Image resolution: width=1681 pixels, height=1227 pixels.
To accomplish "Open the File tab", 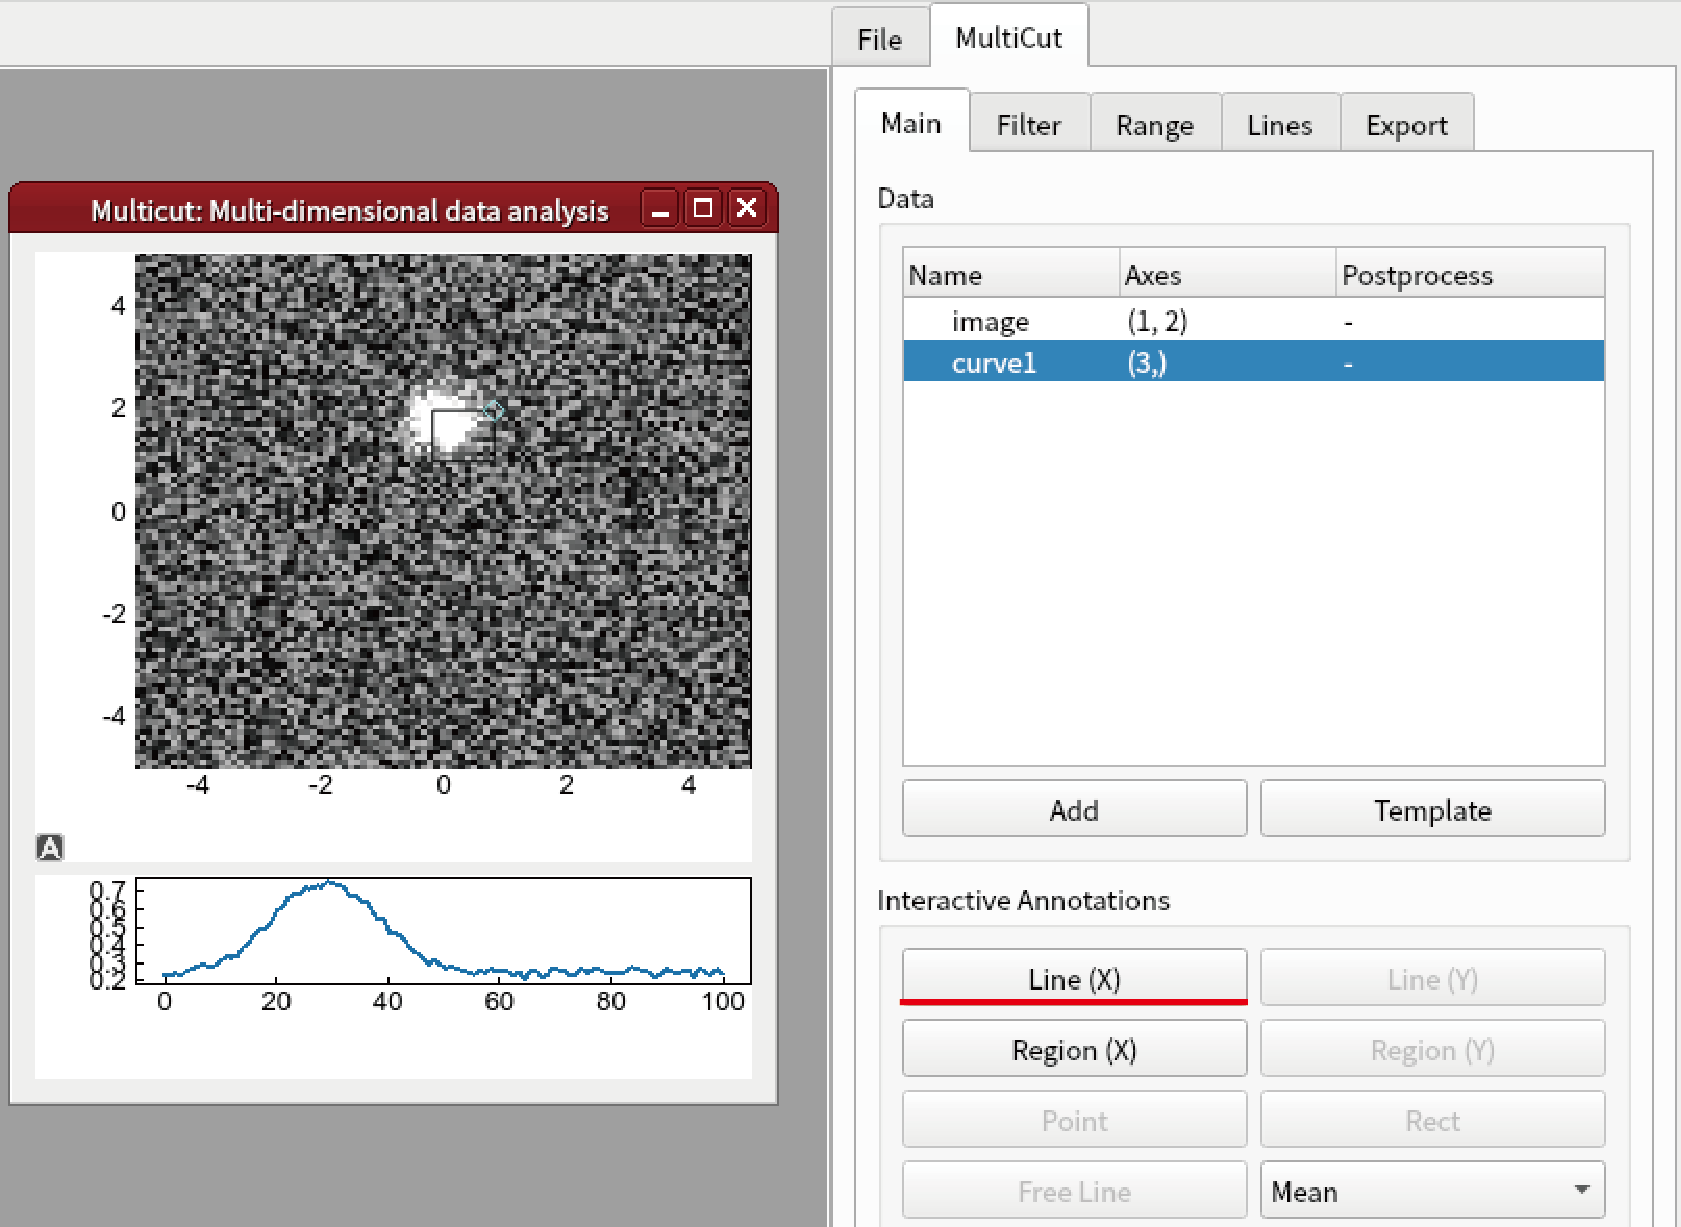I will point(880,39).
